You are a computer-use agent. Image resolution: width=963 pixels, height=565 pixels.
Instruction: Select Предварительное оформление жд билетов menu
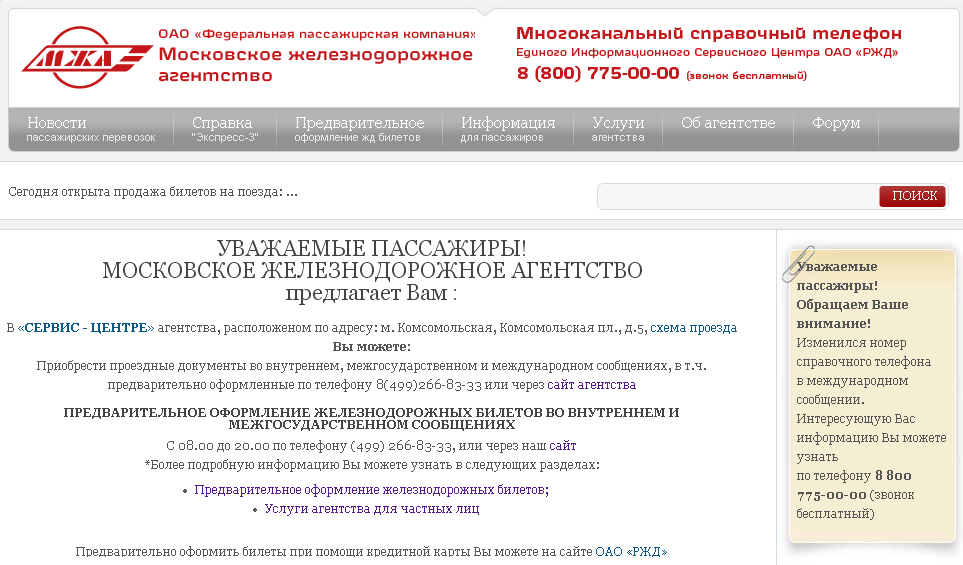pyautogui.click(x=359, y=129)
